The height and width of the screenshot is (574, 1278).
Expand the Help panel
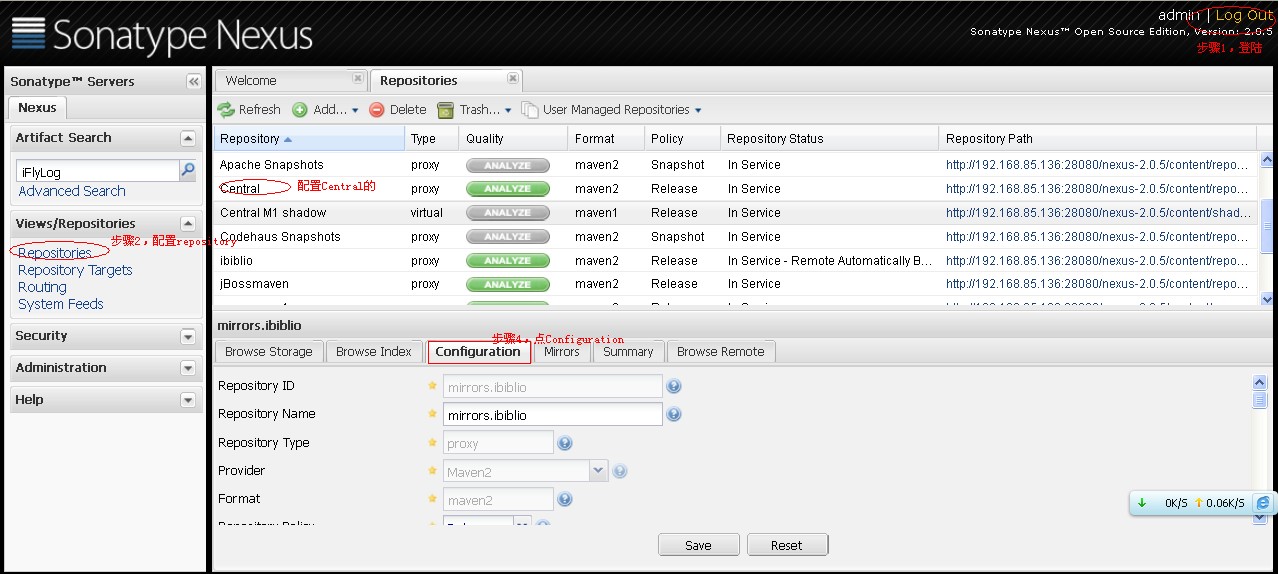[187, 400]
